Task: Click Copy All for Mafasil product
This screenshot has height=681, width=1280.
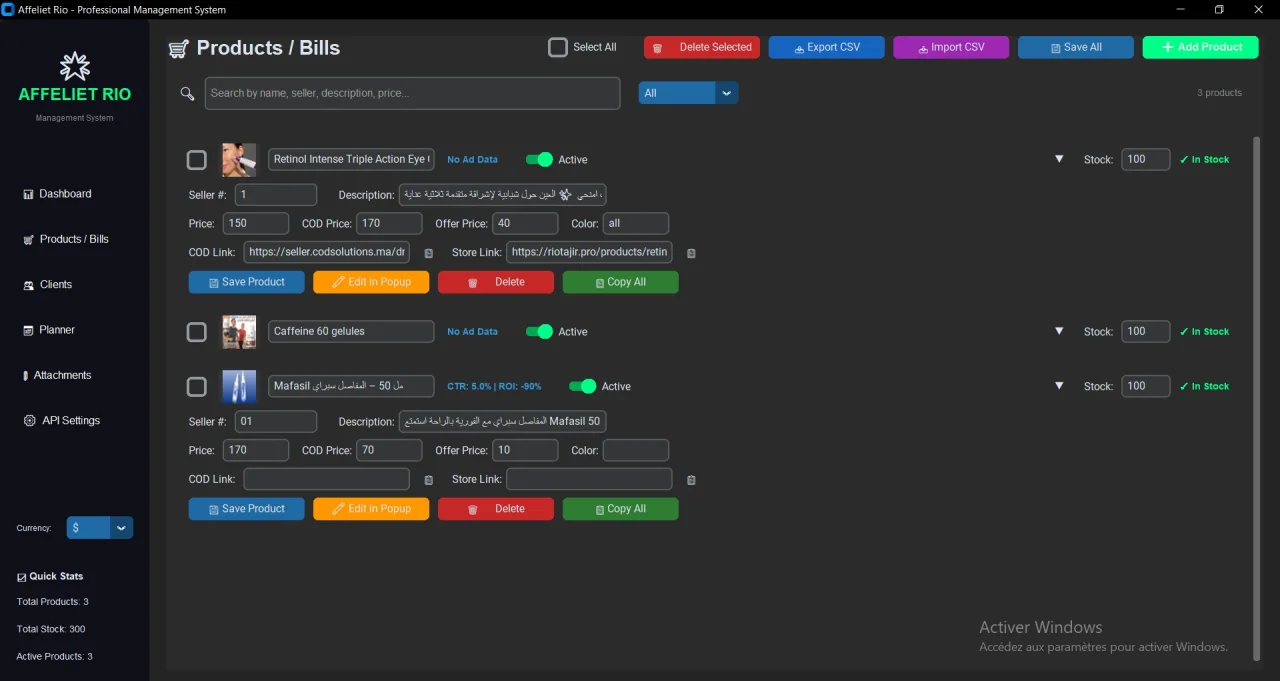Action: pos(620,509)
